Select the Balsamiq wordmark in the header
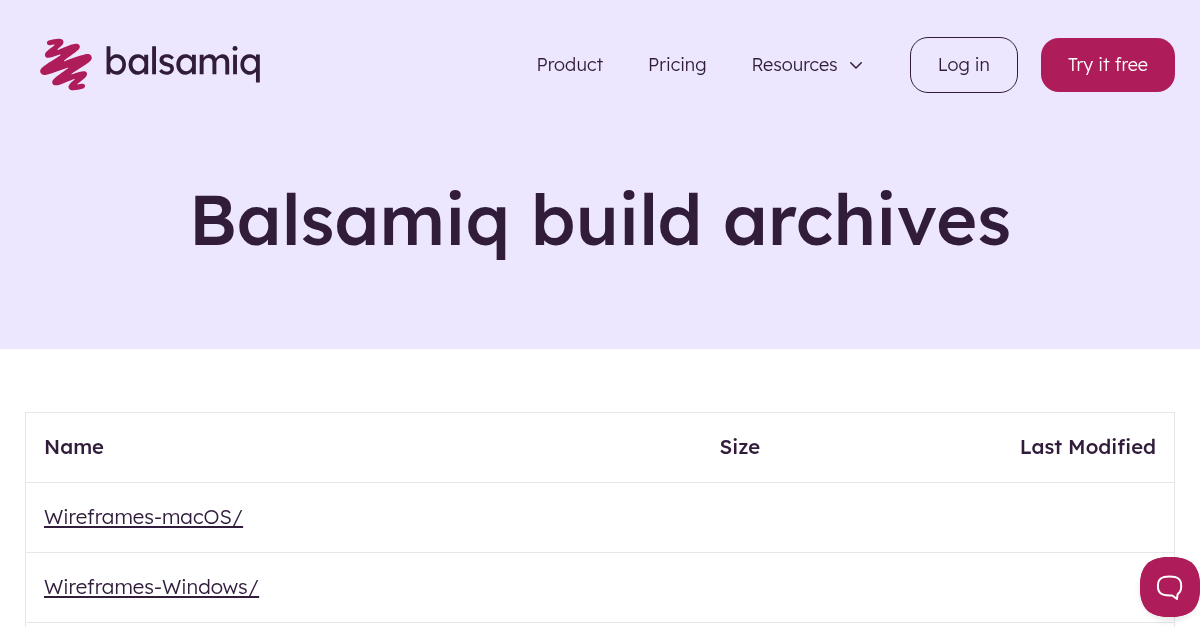 point(184,64)
